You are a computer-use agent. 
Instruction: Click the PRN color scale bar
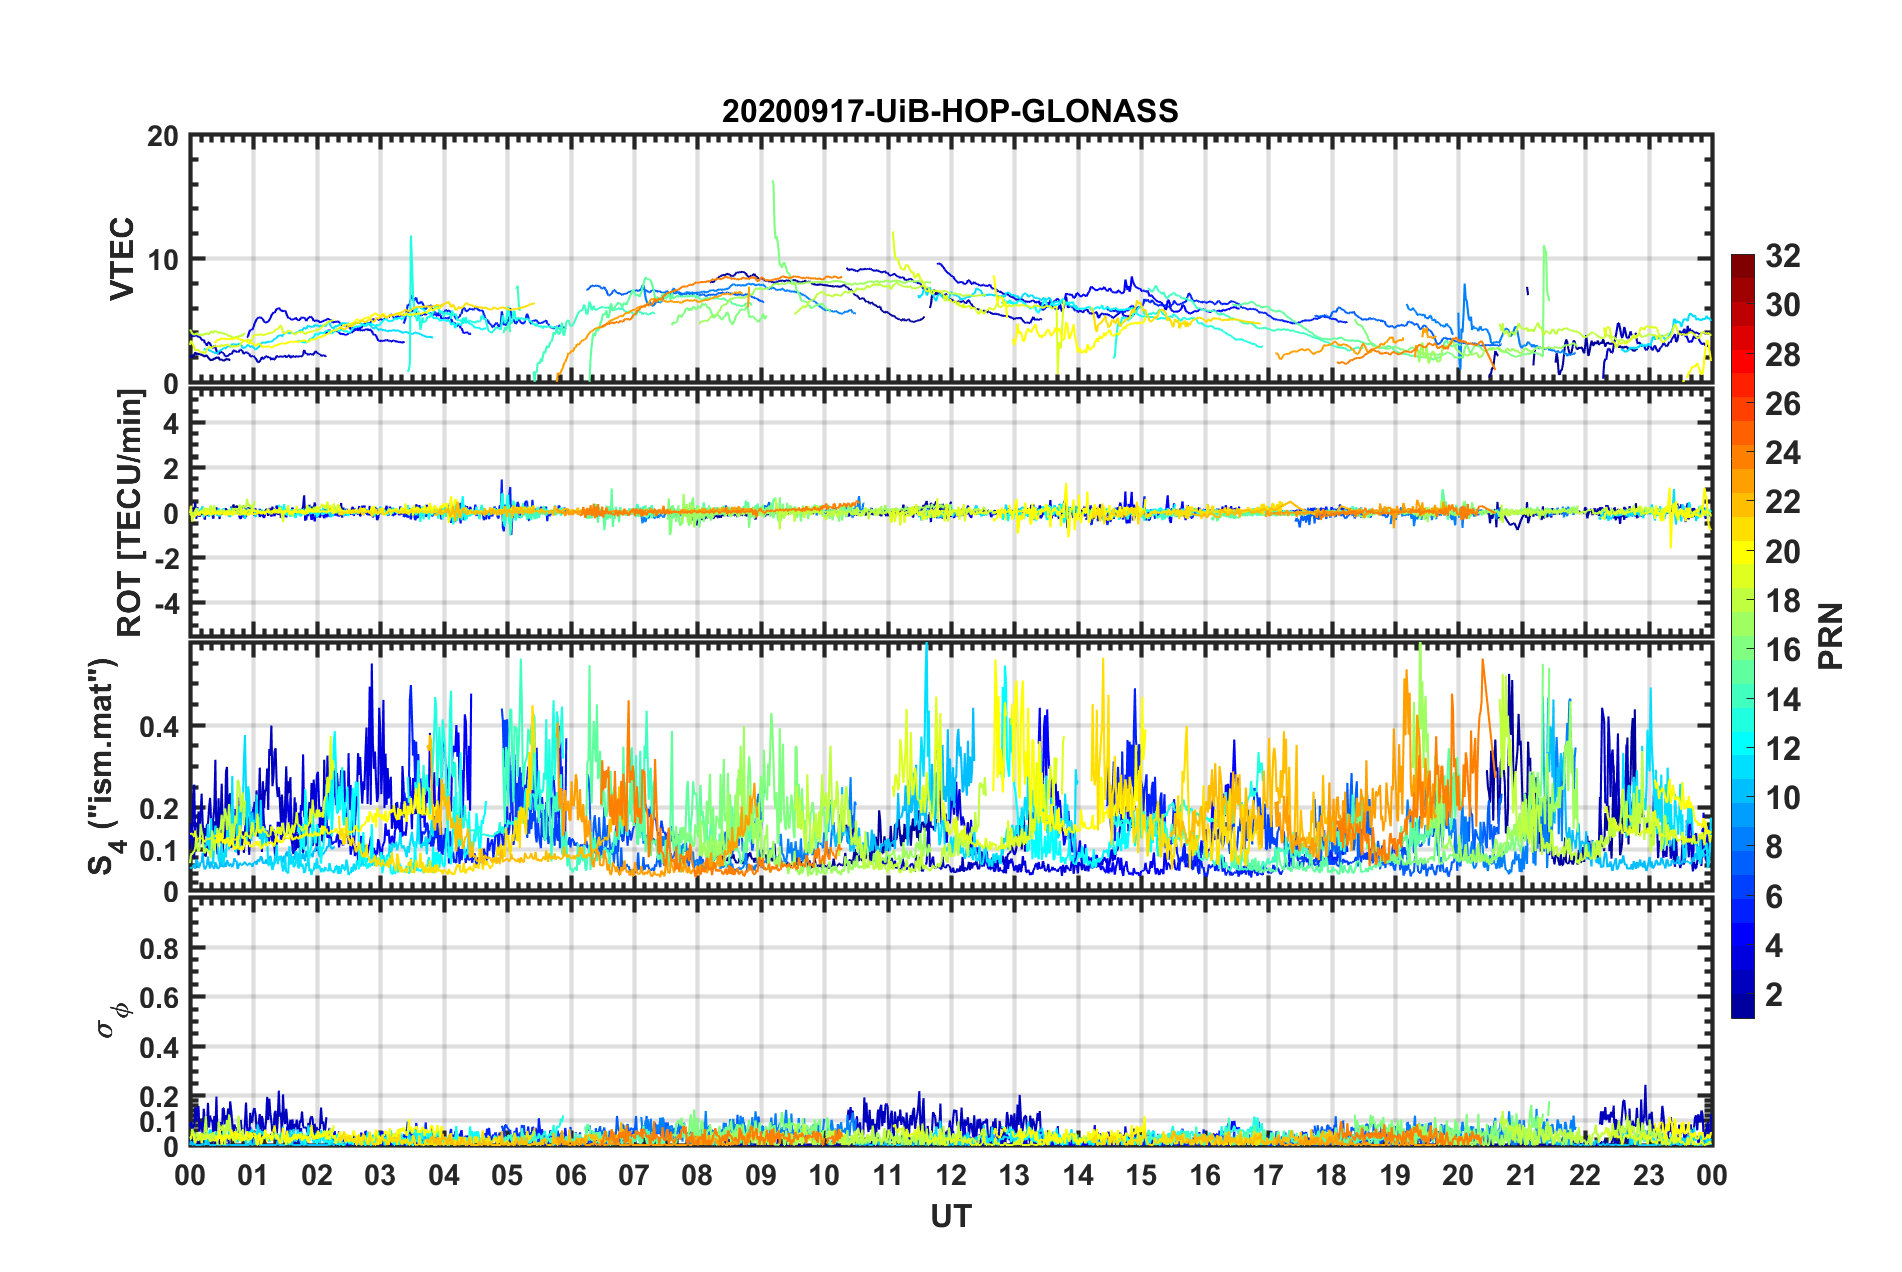tap(1742, 636)
